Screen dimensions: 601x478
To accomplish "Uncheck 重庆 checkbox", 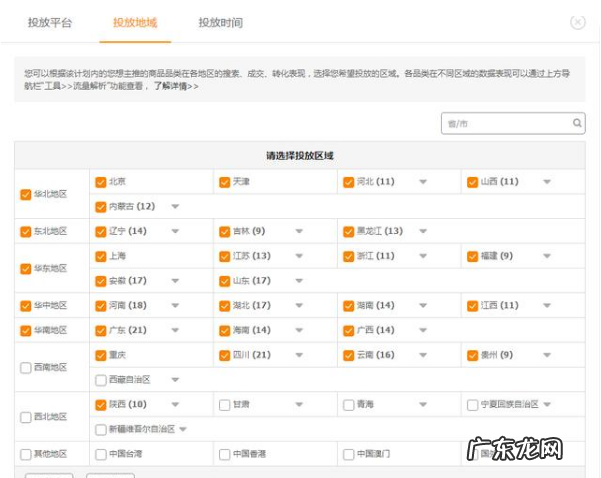I will coord(101,355).
